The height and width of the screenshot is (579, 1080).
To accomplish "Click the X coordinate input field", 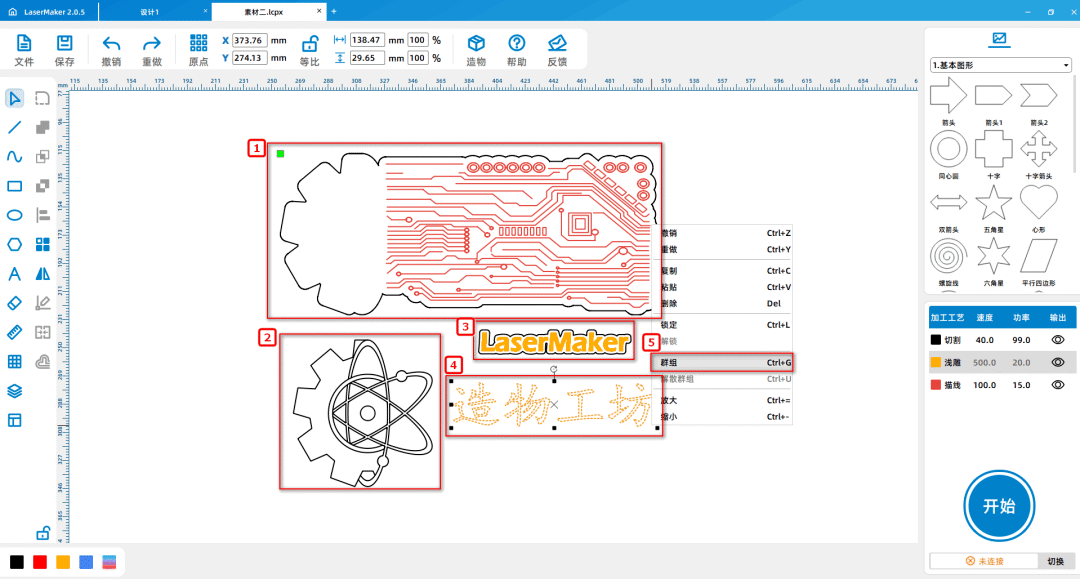I will pos(250,40).
